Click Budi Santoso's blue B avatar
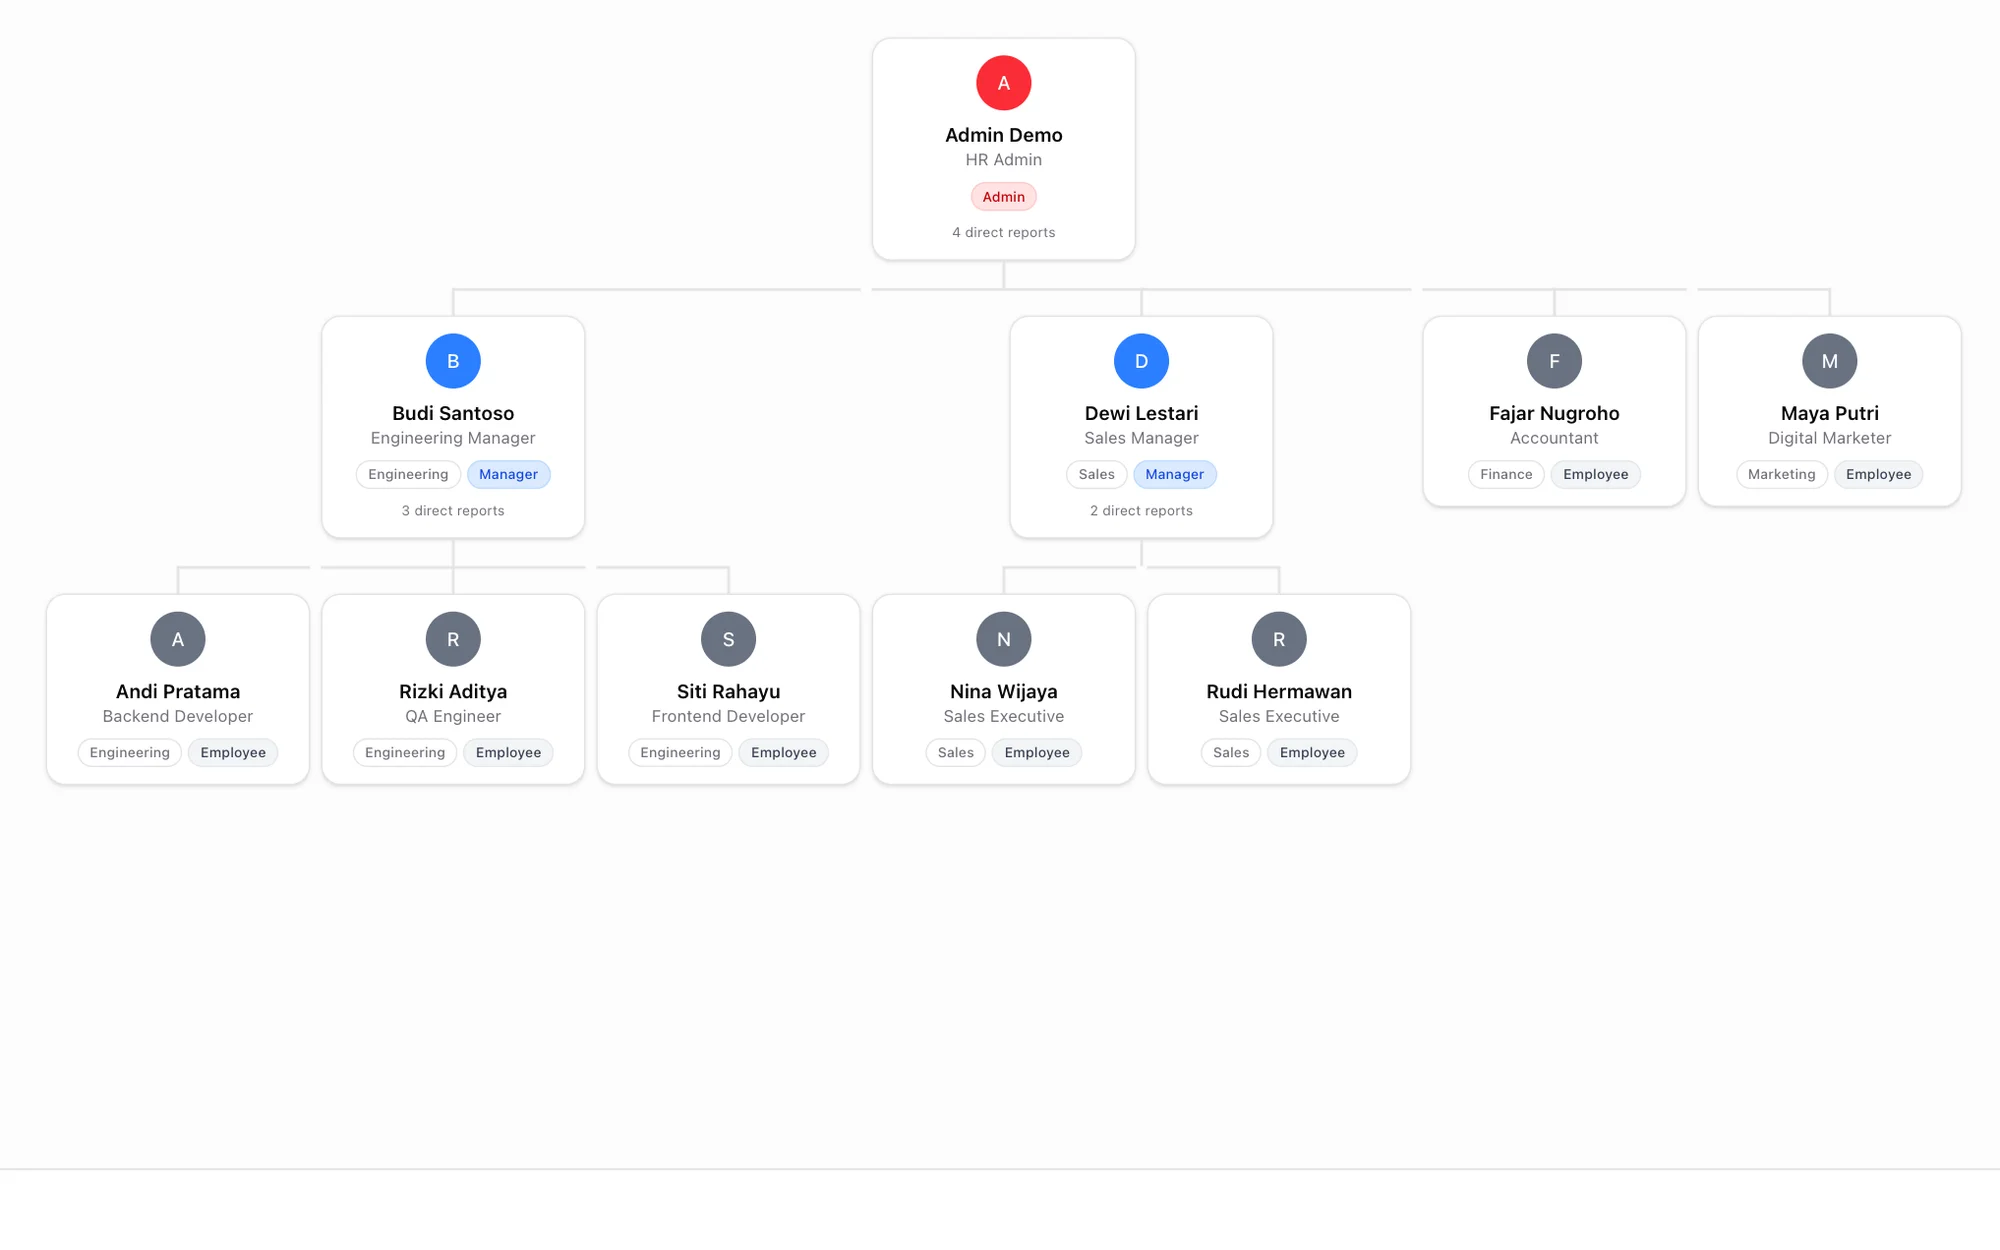The height and width of the screenshot is (1250, 2000). (453, 361)
